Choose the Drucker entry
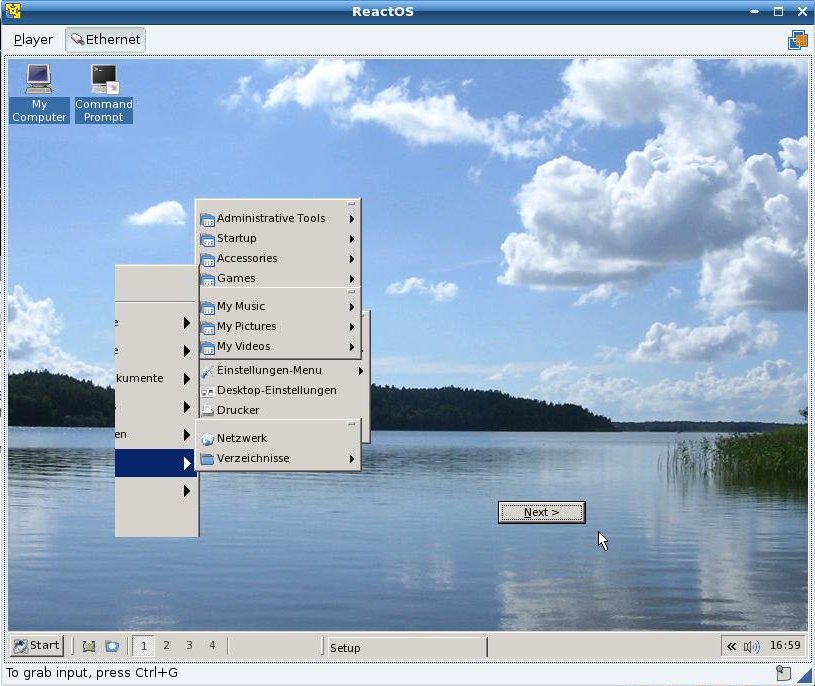Screen dimensions: 815x686 point(283,410)
